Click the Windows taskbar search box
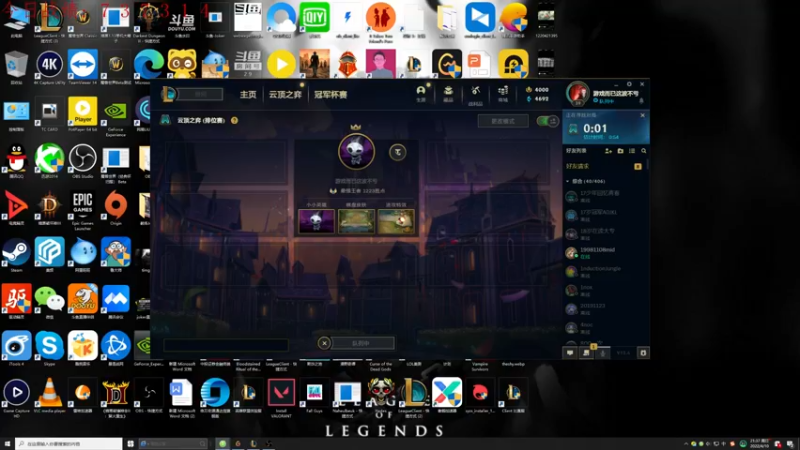Screen dimensions: 800x450 click(x=68, y=444)
